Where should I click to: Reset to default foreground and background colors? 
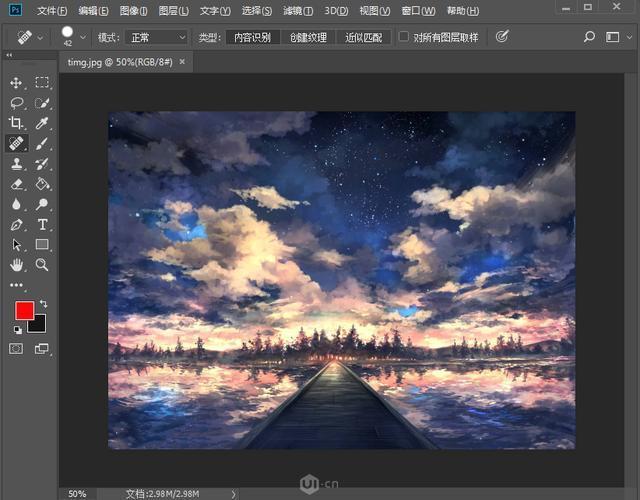(x=17, y=330)
